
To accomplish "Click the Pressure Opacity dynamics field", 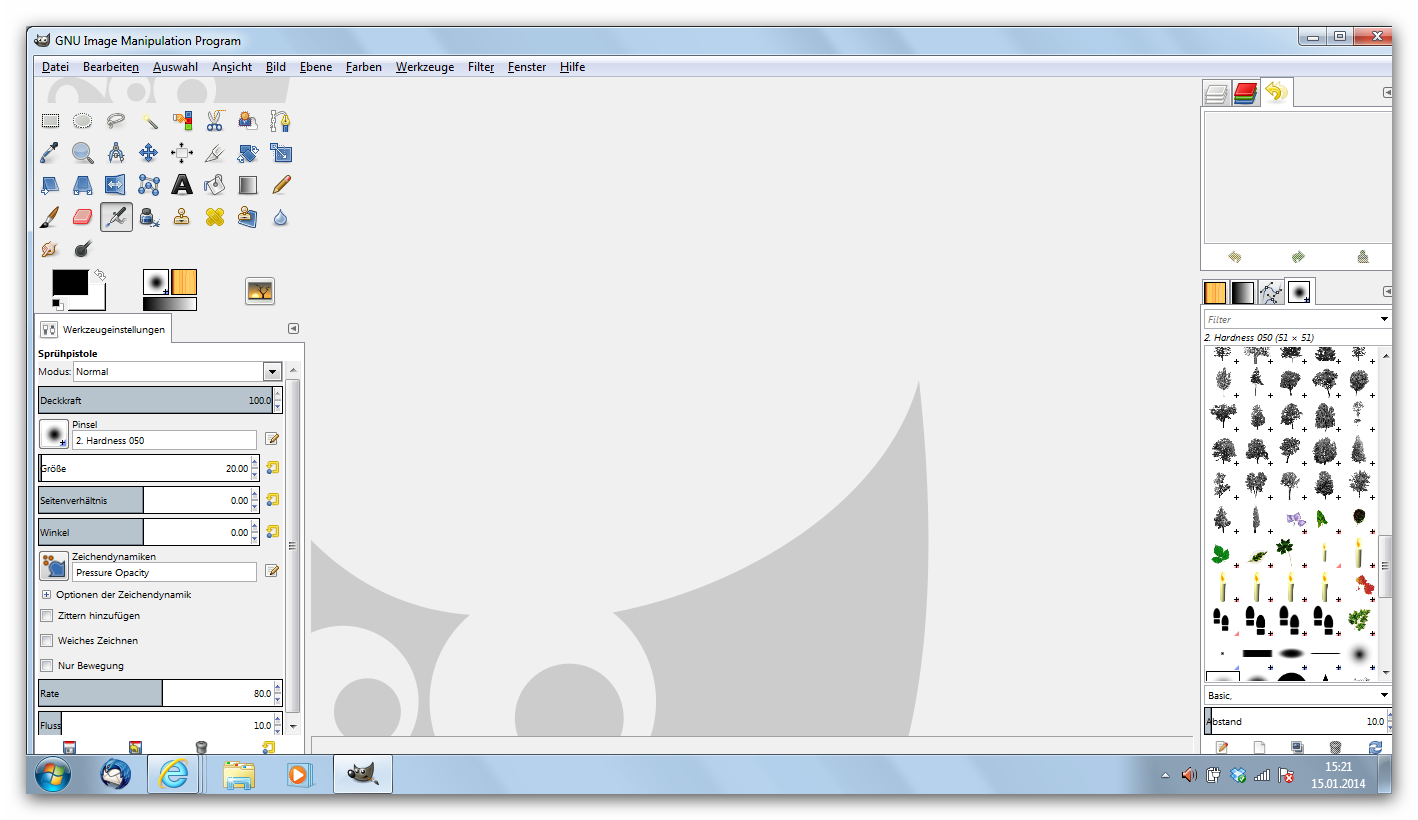I will [x=165, y=573].
